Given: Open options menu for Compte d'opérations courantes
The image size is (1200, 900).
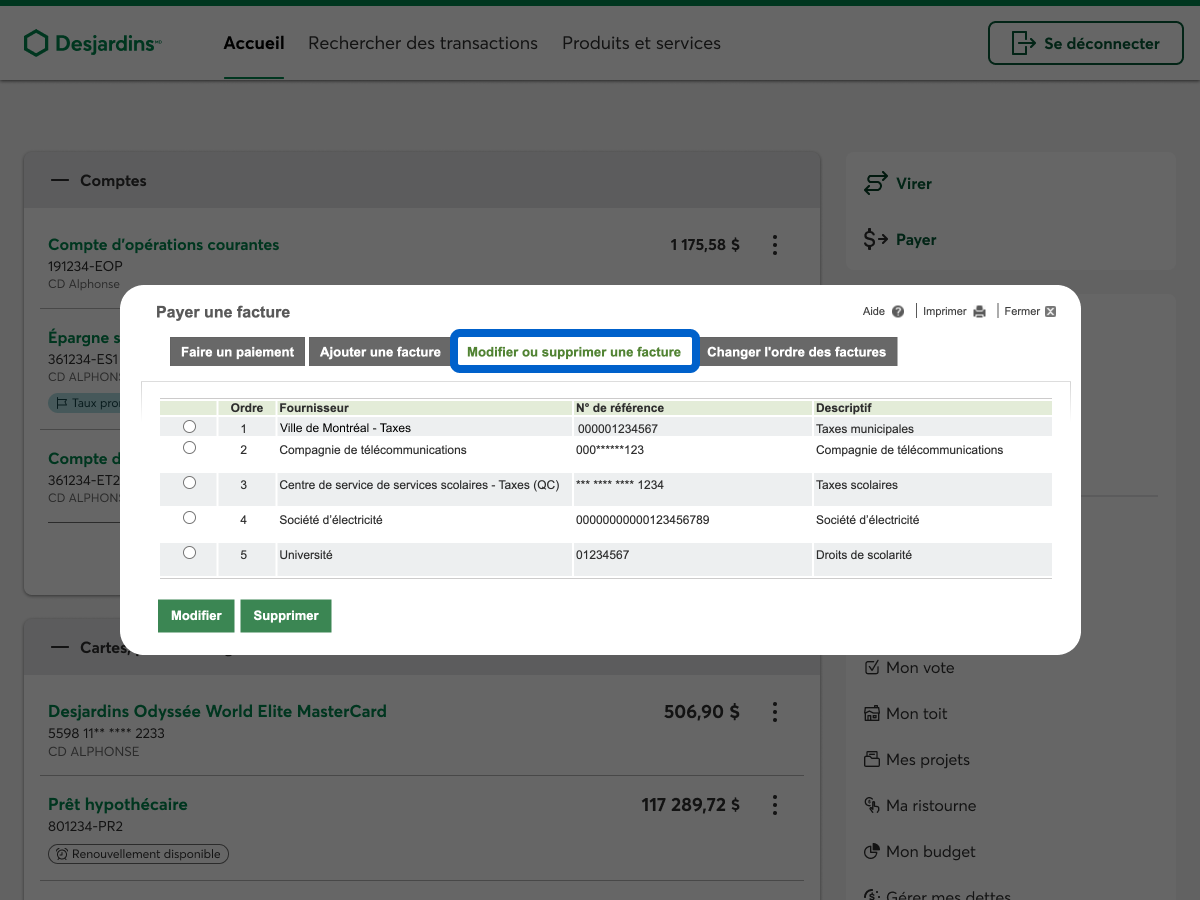Looking at the screenshot, I should point(774,245).
